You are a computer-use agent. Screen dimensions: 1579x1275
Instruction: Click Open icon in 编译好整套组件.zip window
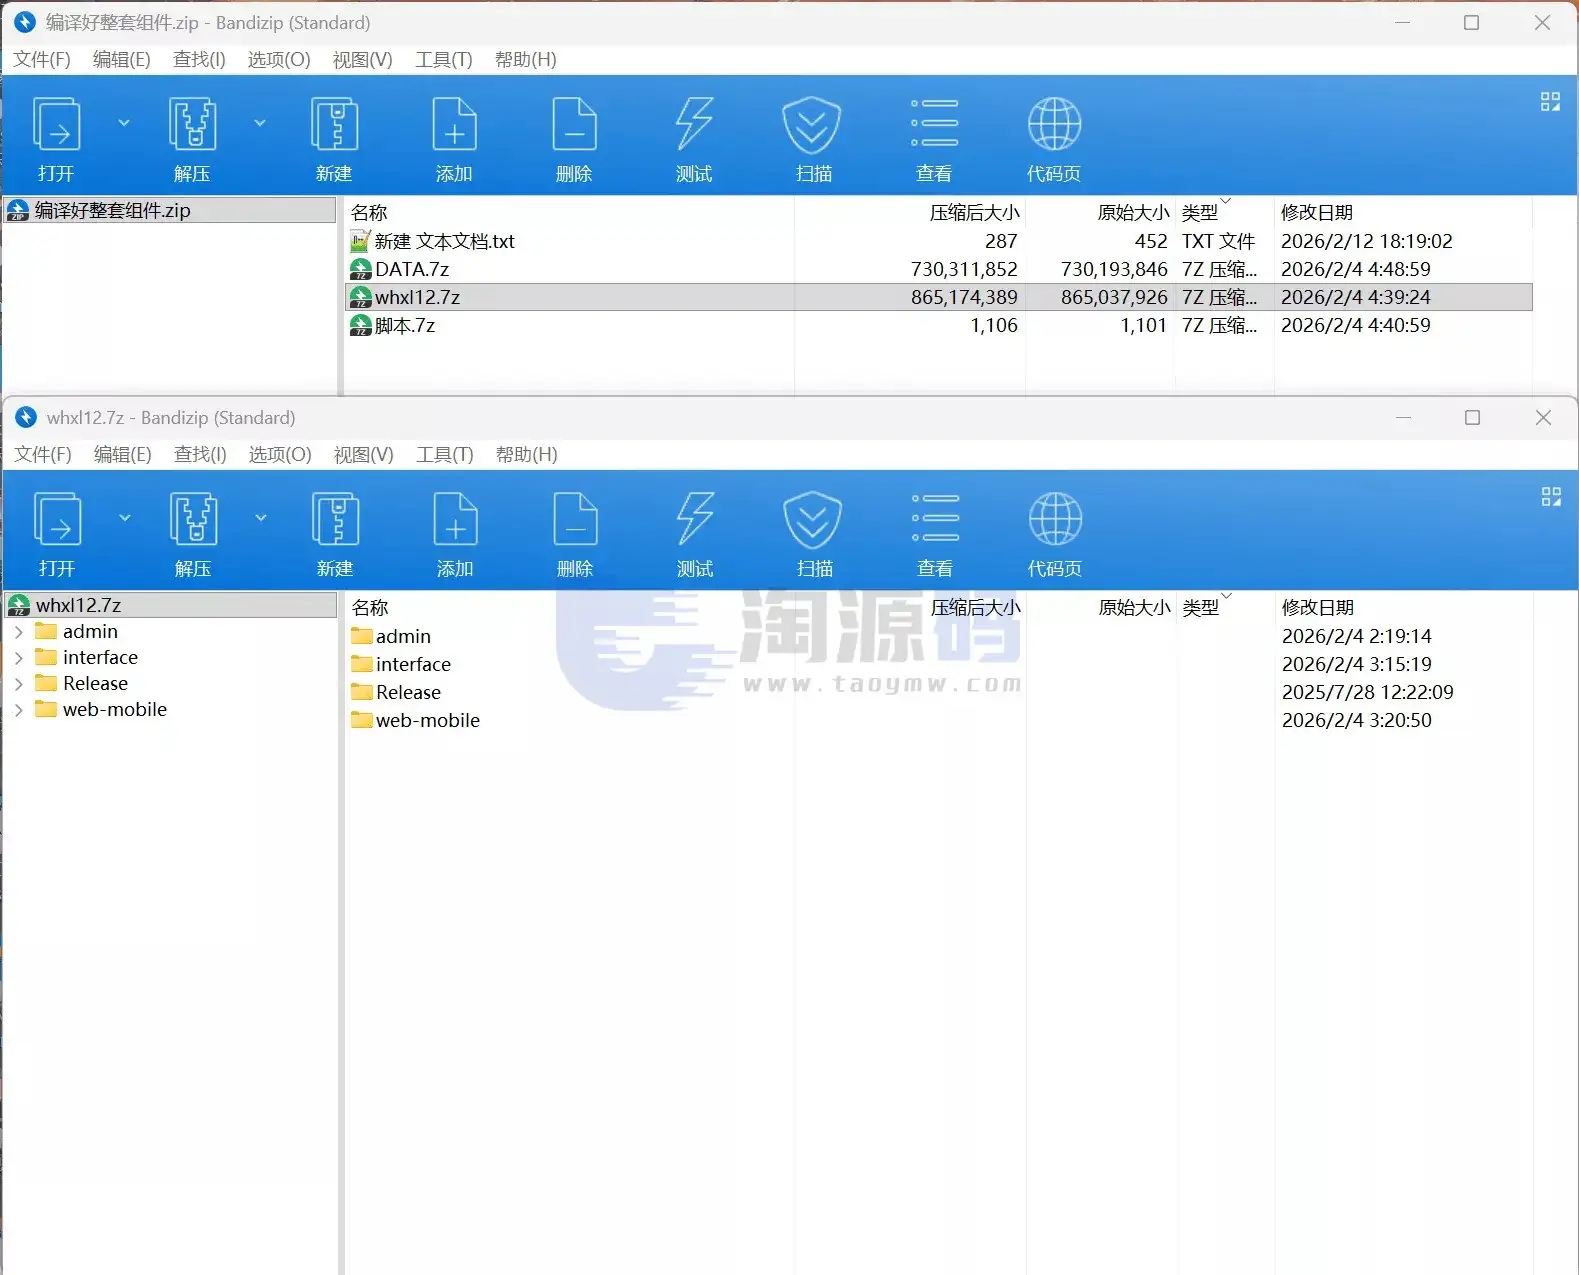pos(57,124)
